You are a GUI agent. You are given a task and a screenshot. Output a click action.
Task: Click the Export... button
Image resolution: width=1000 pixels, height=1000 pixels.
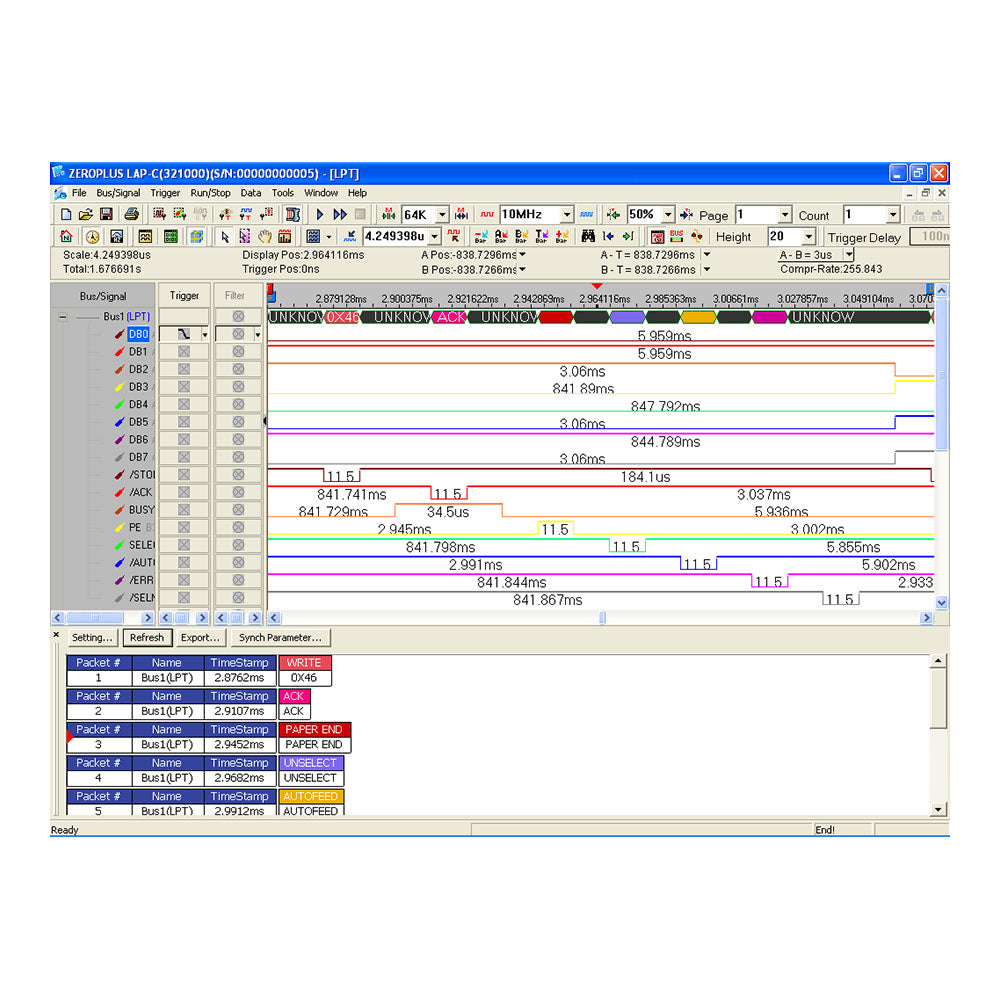(200, 637)
